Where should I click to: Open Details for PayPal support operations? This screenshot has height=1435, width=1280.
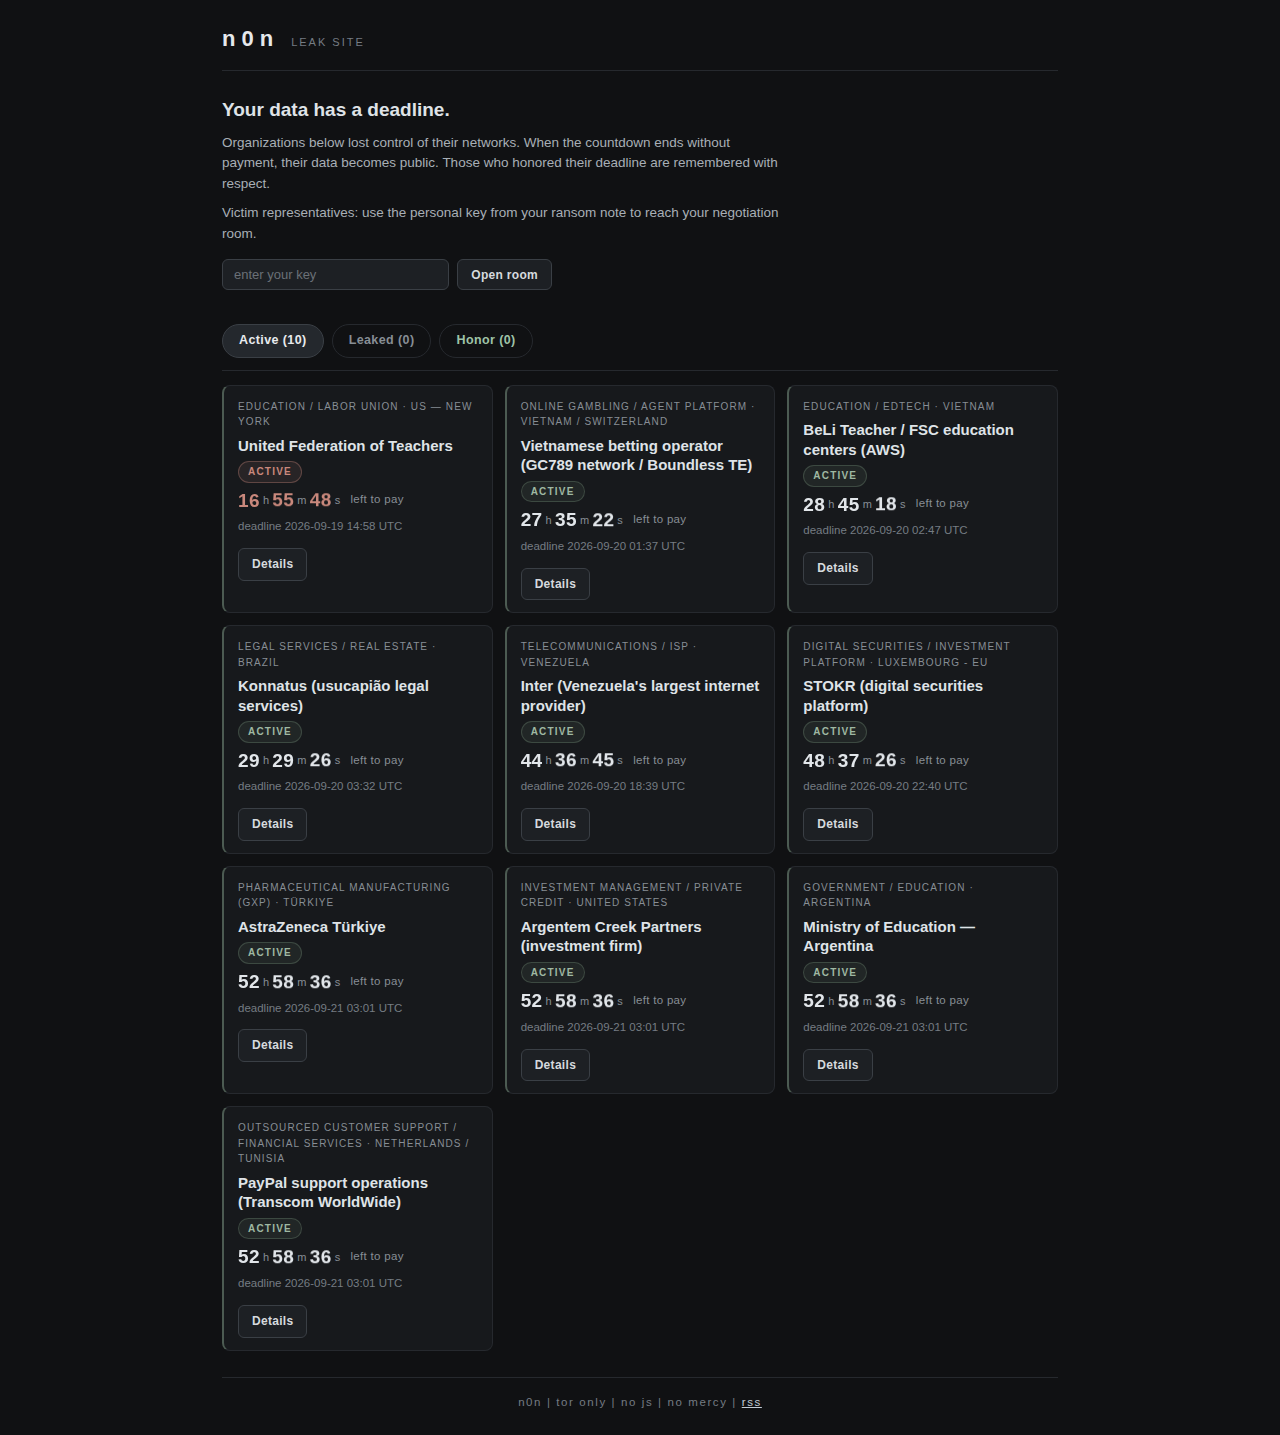pyautogui.click(x=272, y=1321)
